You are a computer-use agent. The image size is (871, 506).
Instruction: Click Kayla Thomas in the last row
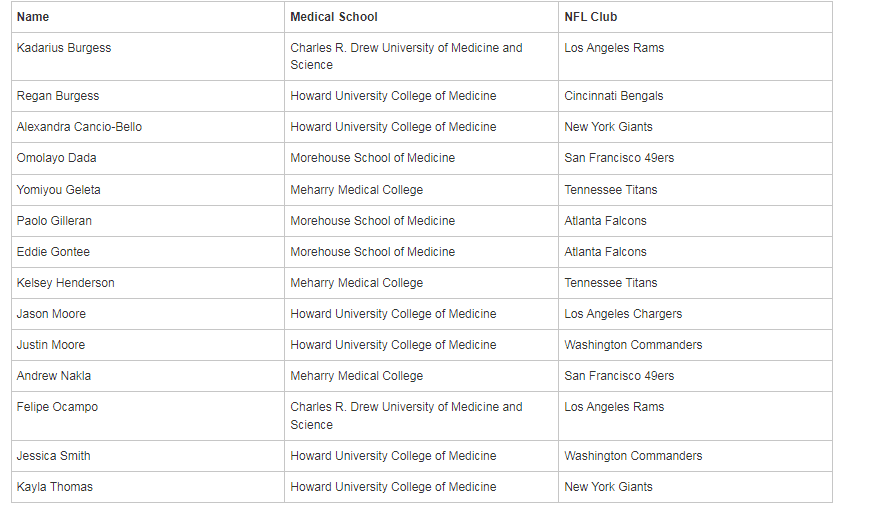(55, 488)
